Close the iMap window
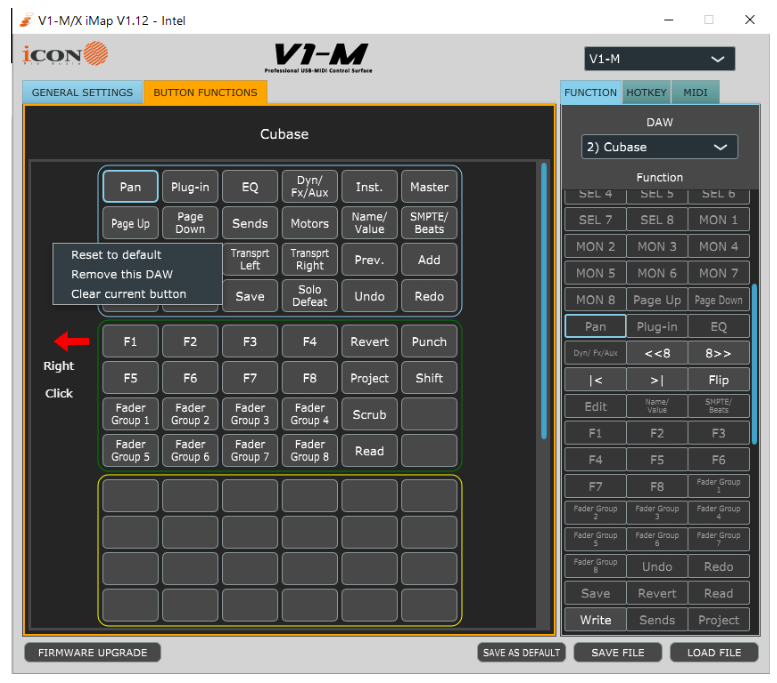The width and height of the screenshot is (777, 683). [750, 20]
